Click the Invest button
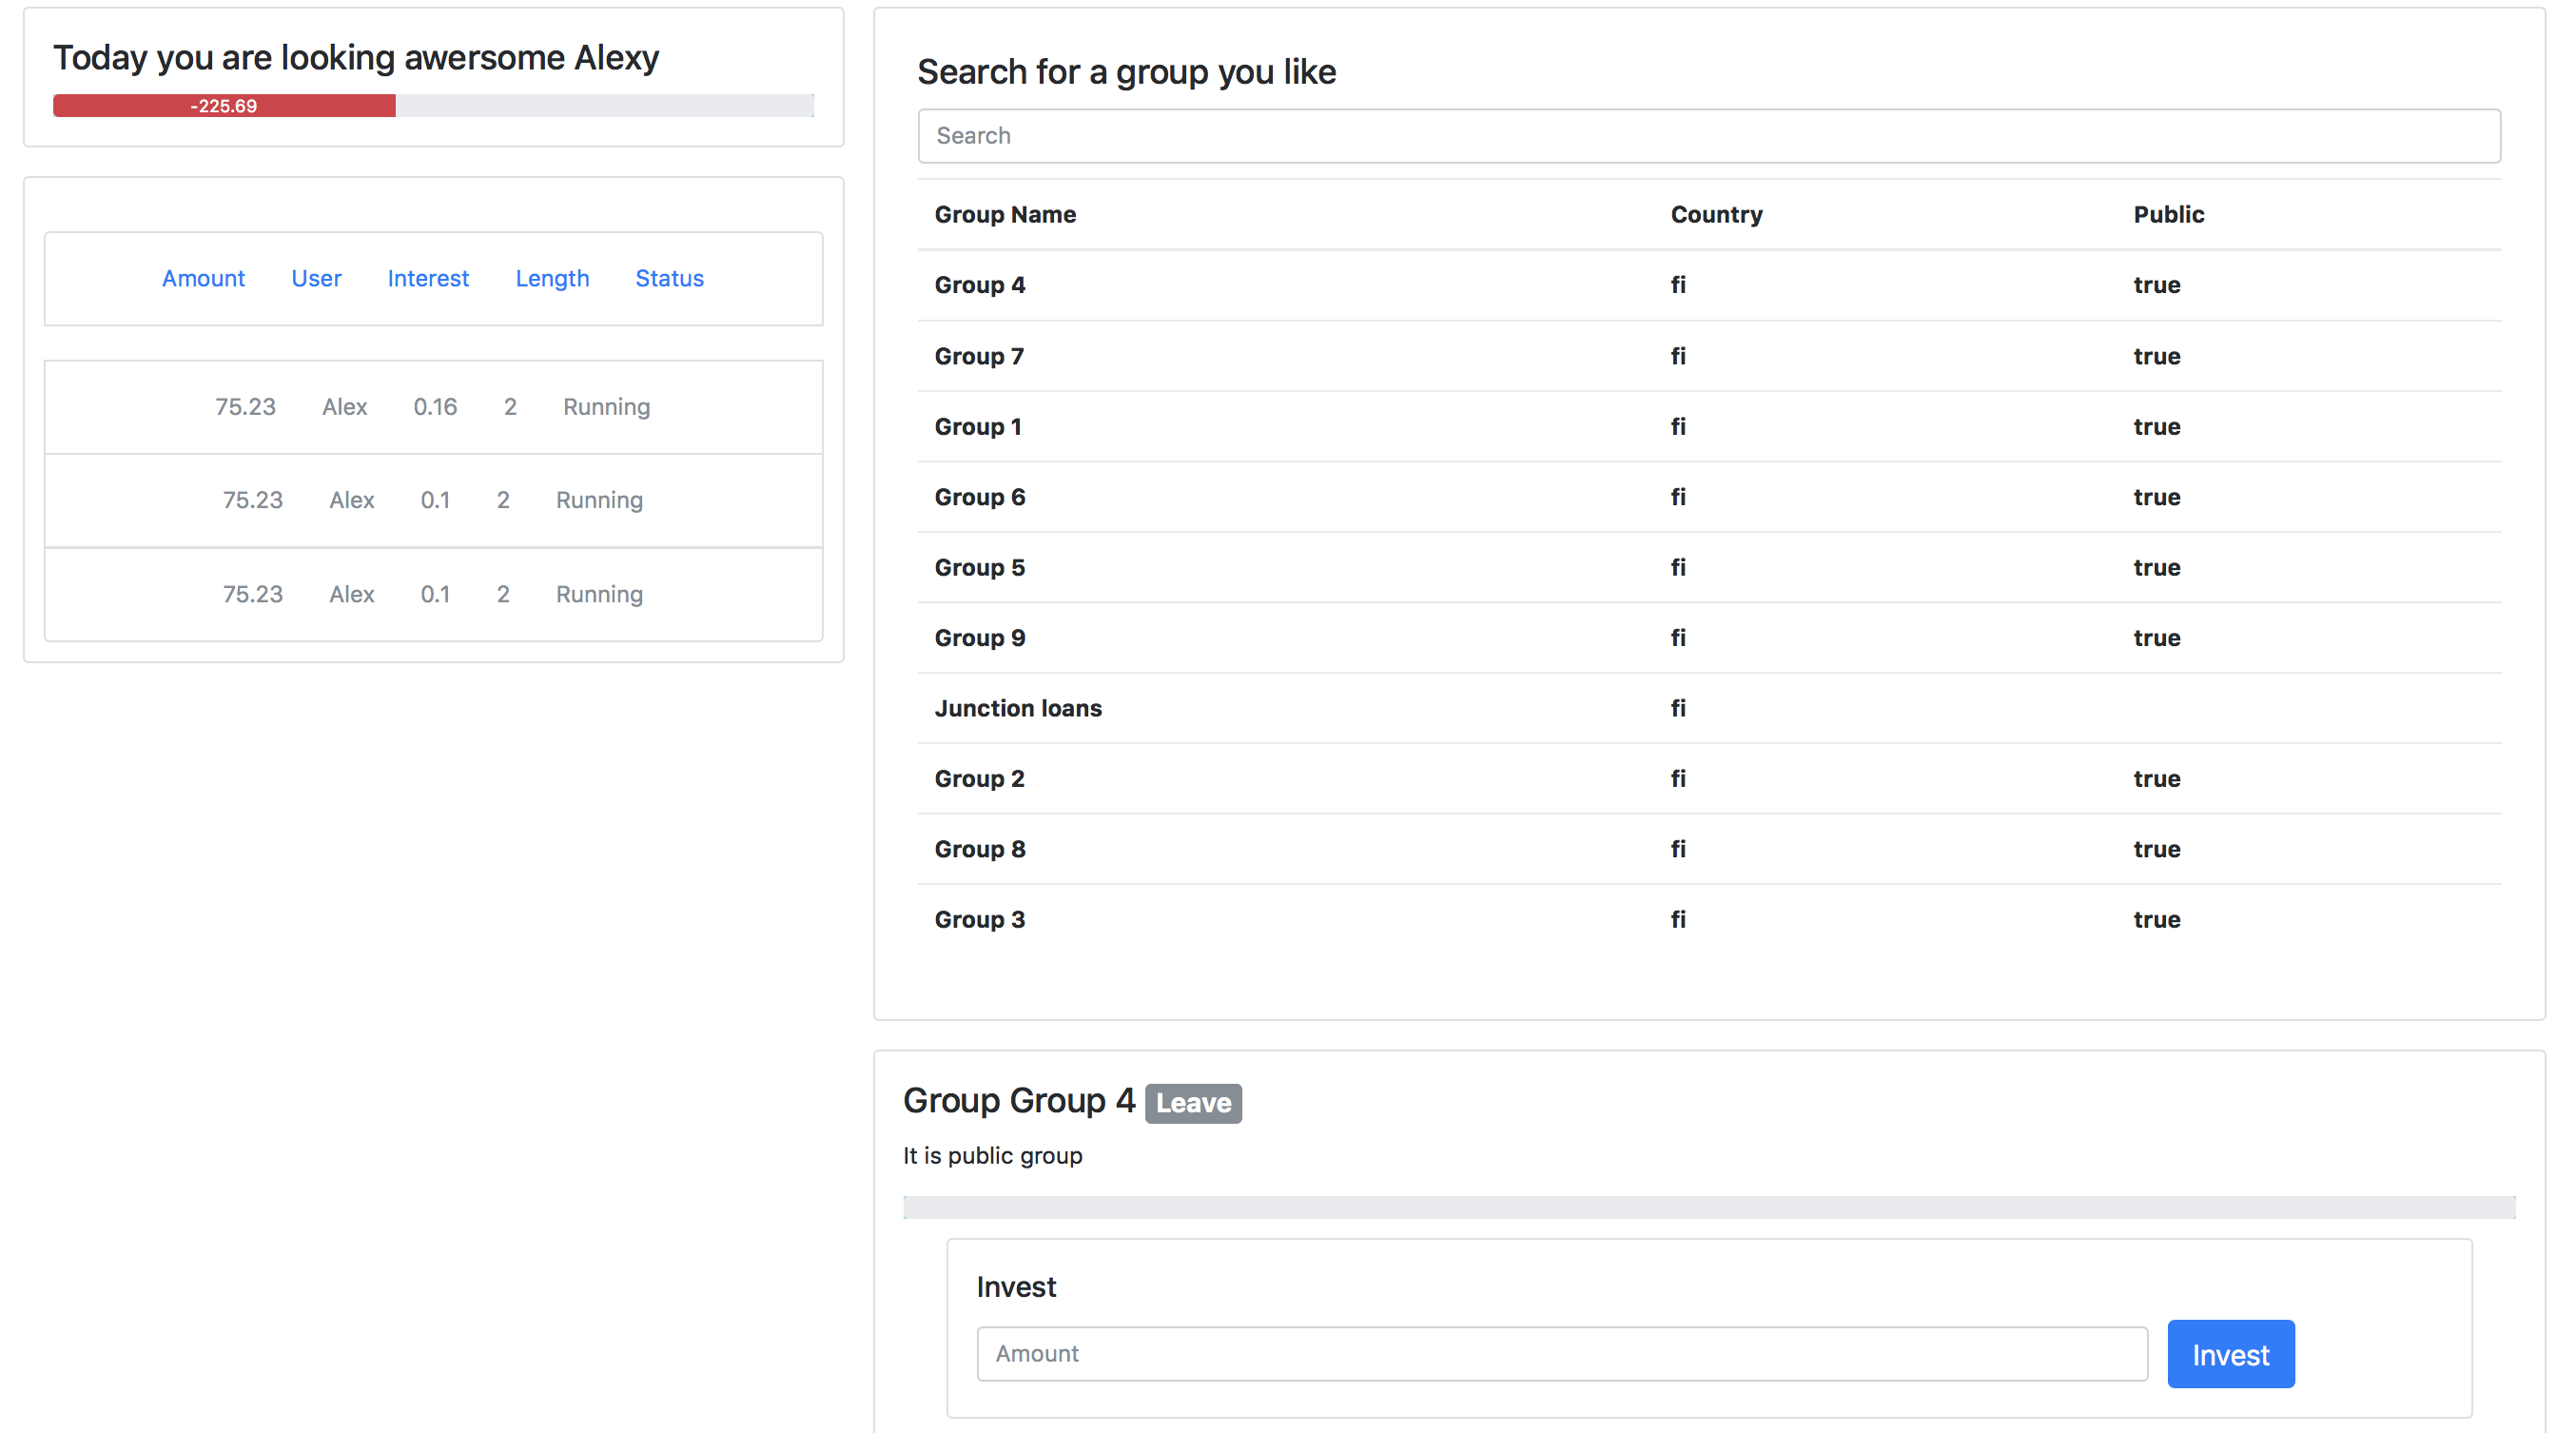This screenshot has width=2576, height=1433. click(x=2229, y=1354)
